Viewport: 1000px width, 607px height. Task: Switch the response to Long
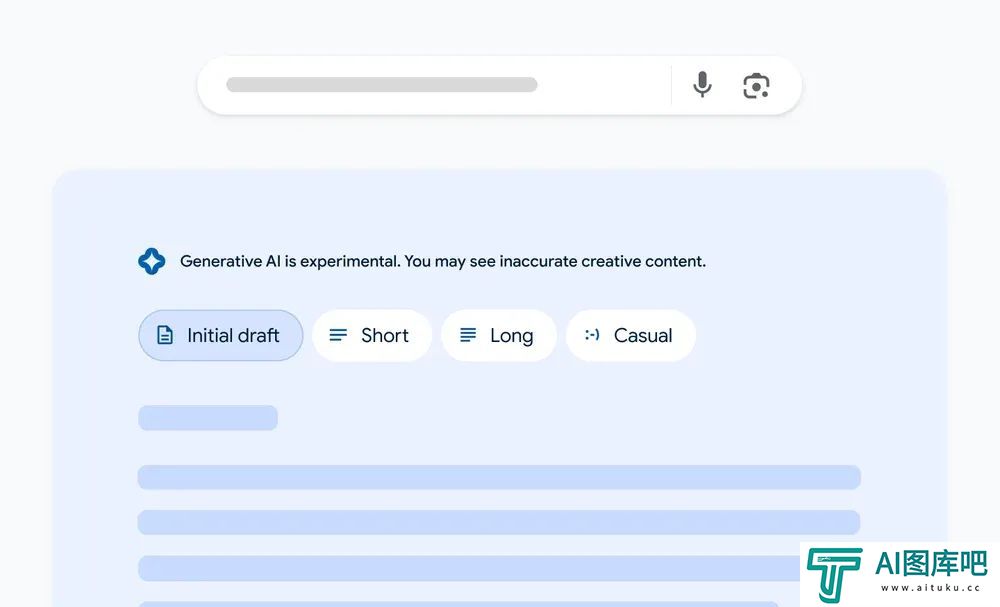coord(499,335)
